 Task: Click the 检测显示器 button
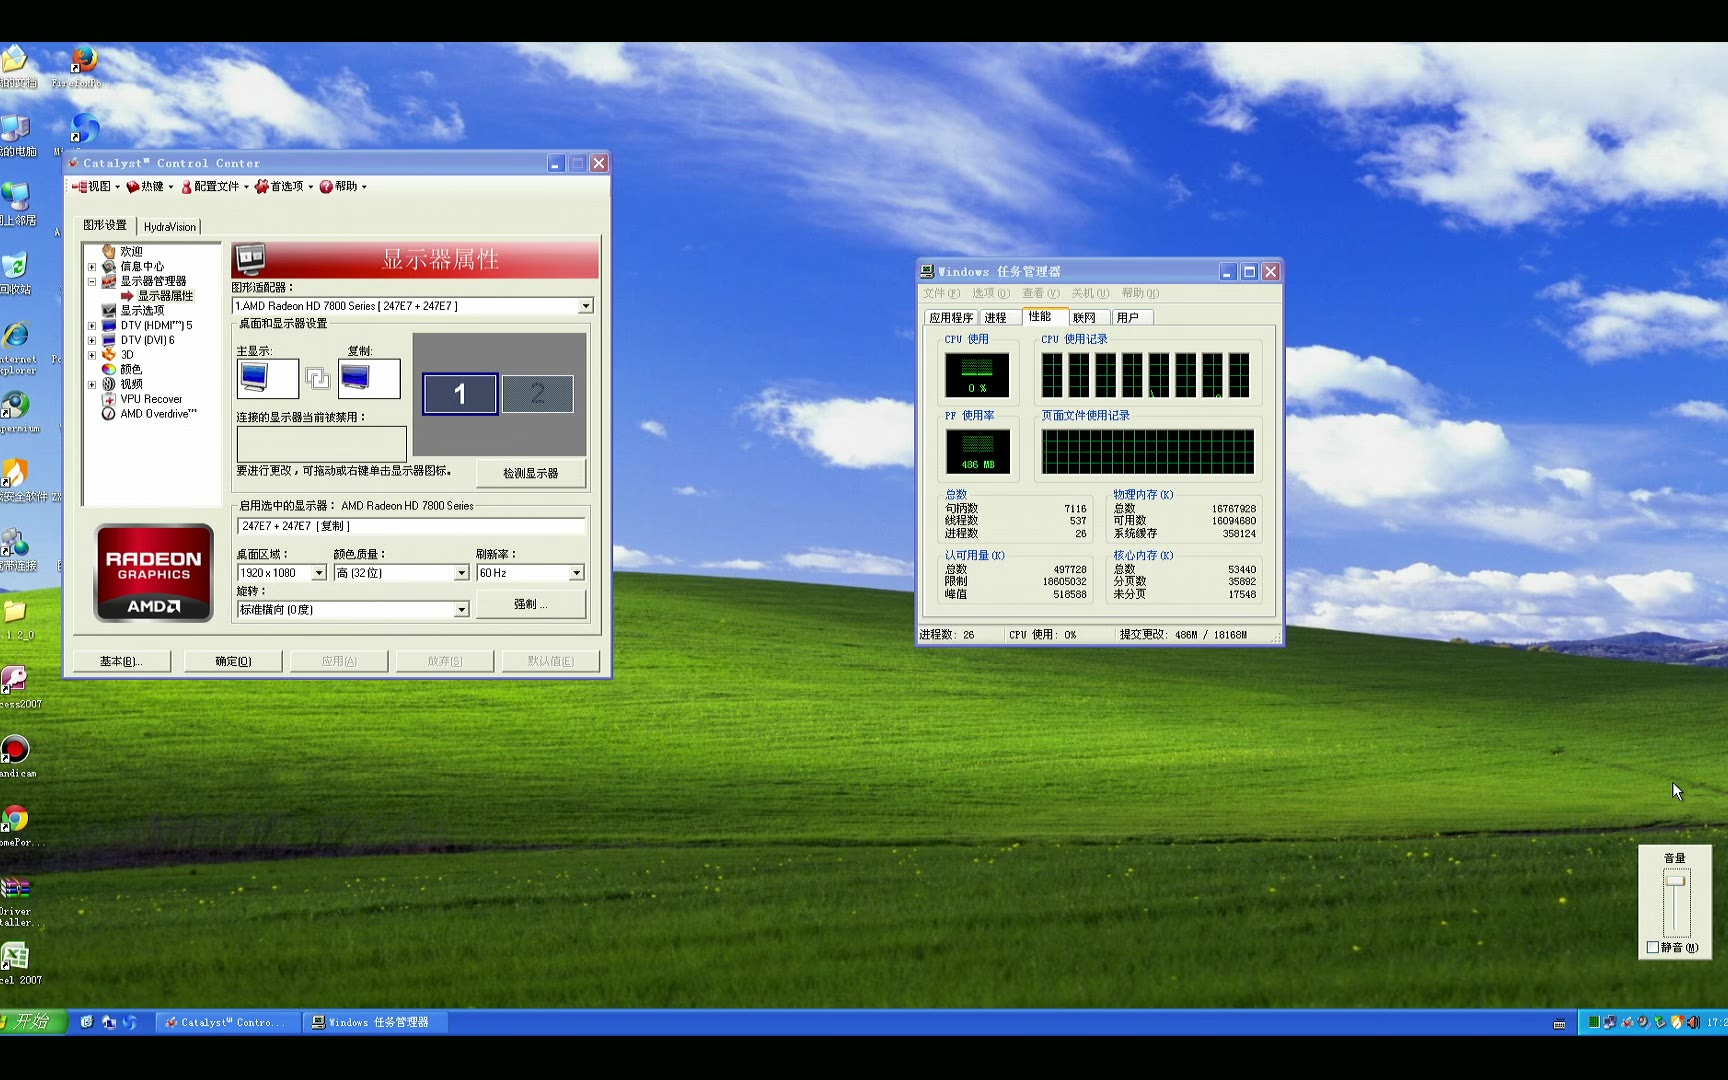coord(530,473)
